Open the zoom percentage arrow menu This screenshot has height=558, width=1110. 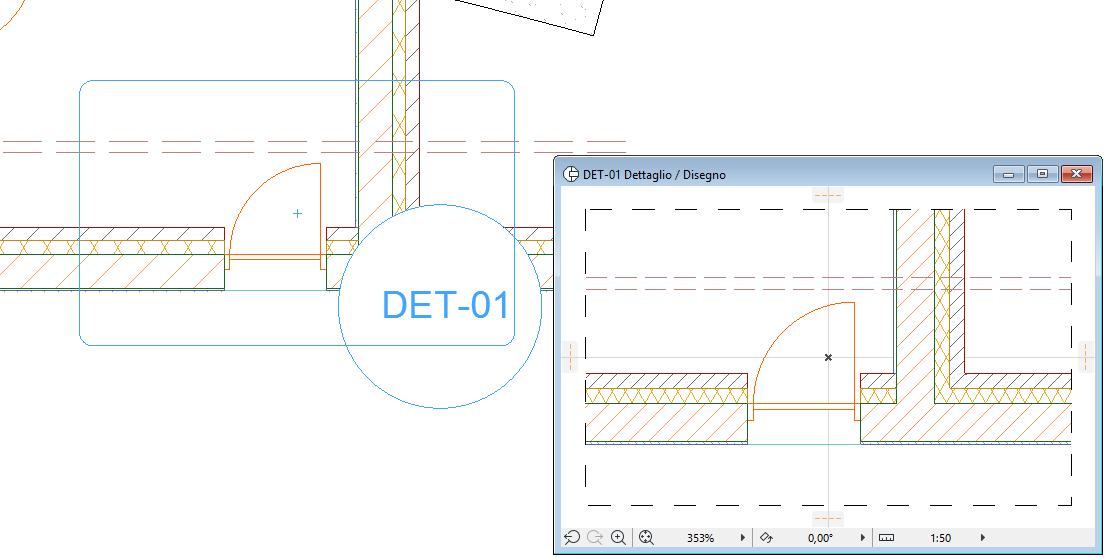(743, 537)
